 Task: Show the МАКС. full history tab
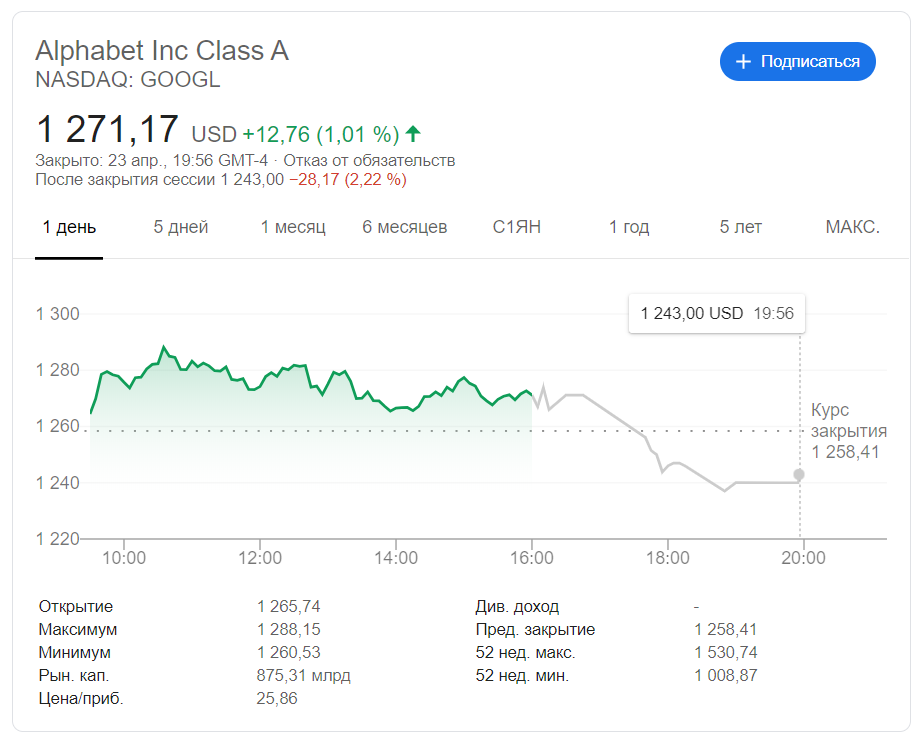coord(852,227)
